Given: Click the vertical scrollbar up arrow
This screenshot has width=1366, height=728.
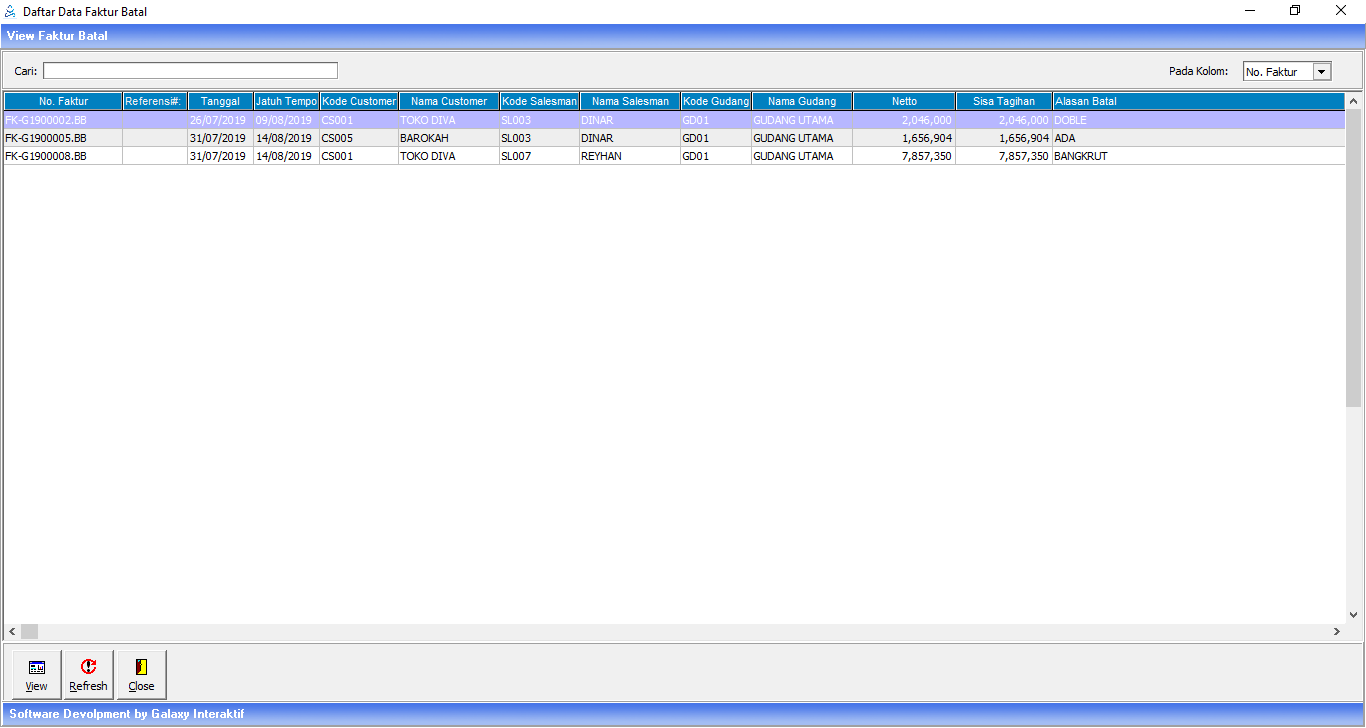Looking at the screenshot, I should [1354, 101].
